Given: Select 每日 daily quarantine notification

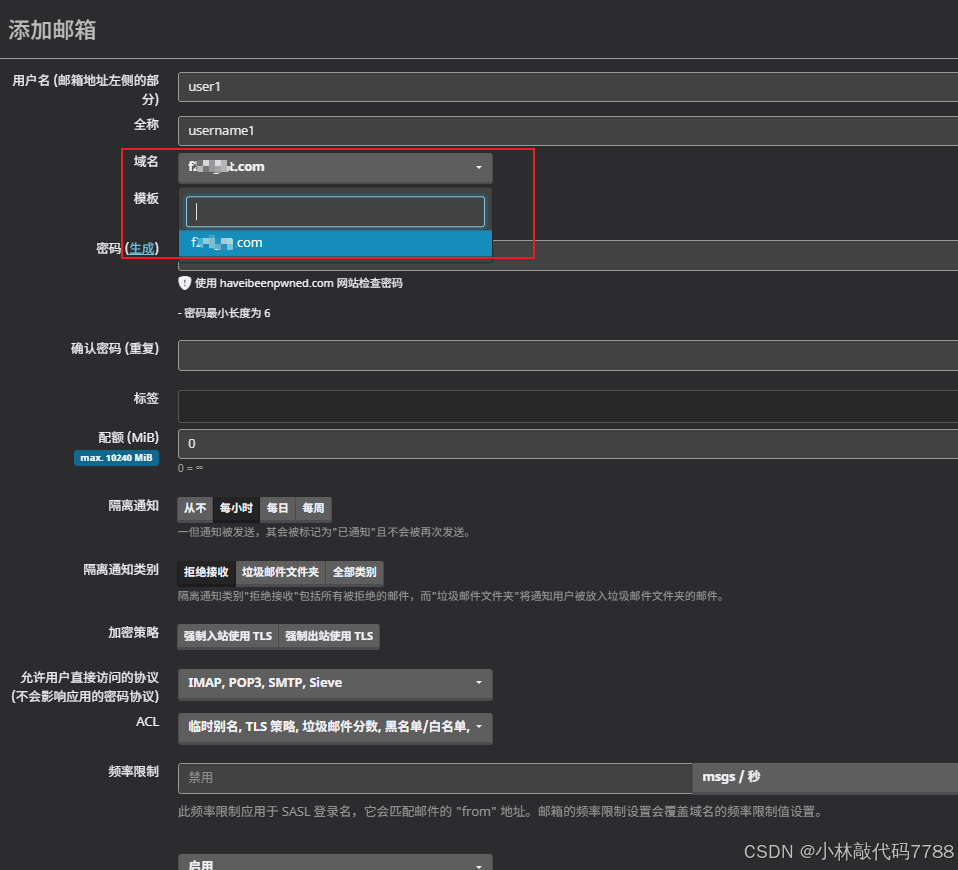Looking at the screenshot, I should tap(276, 509).
